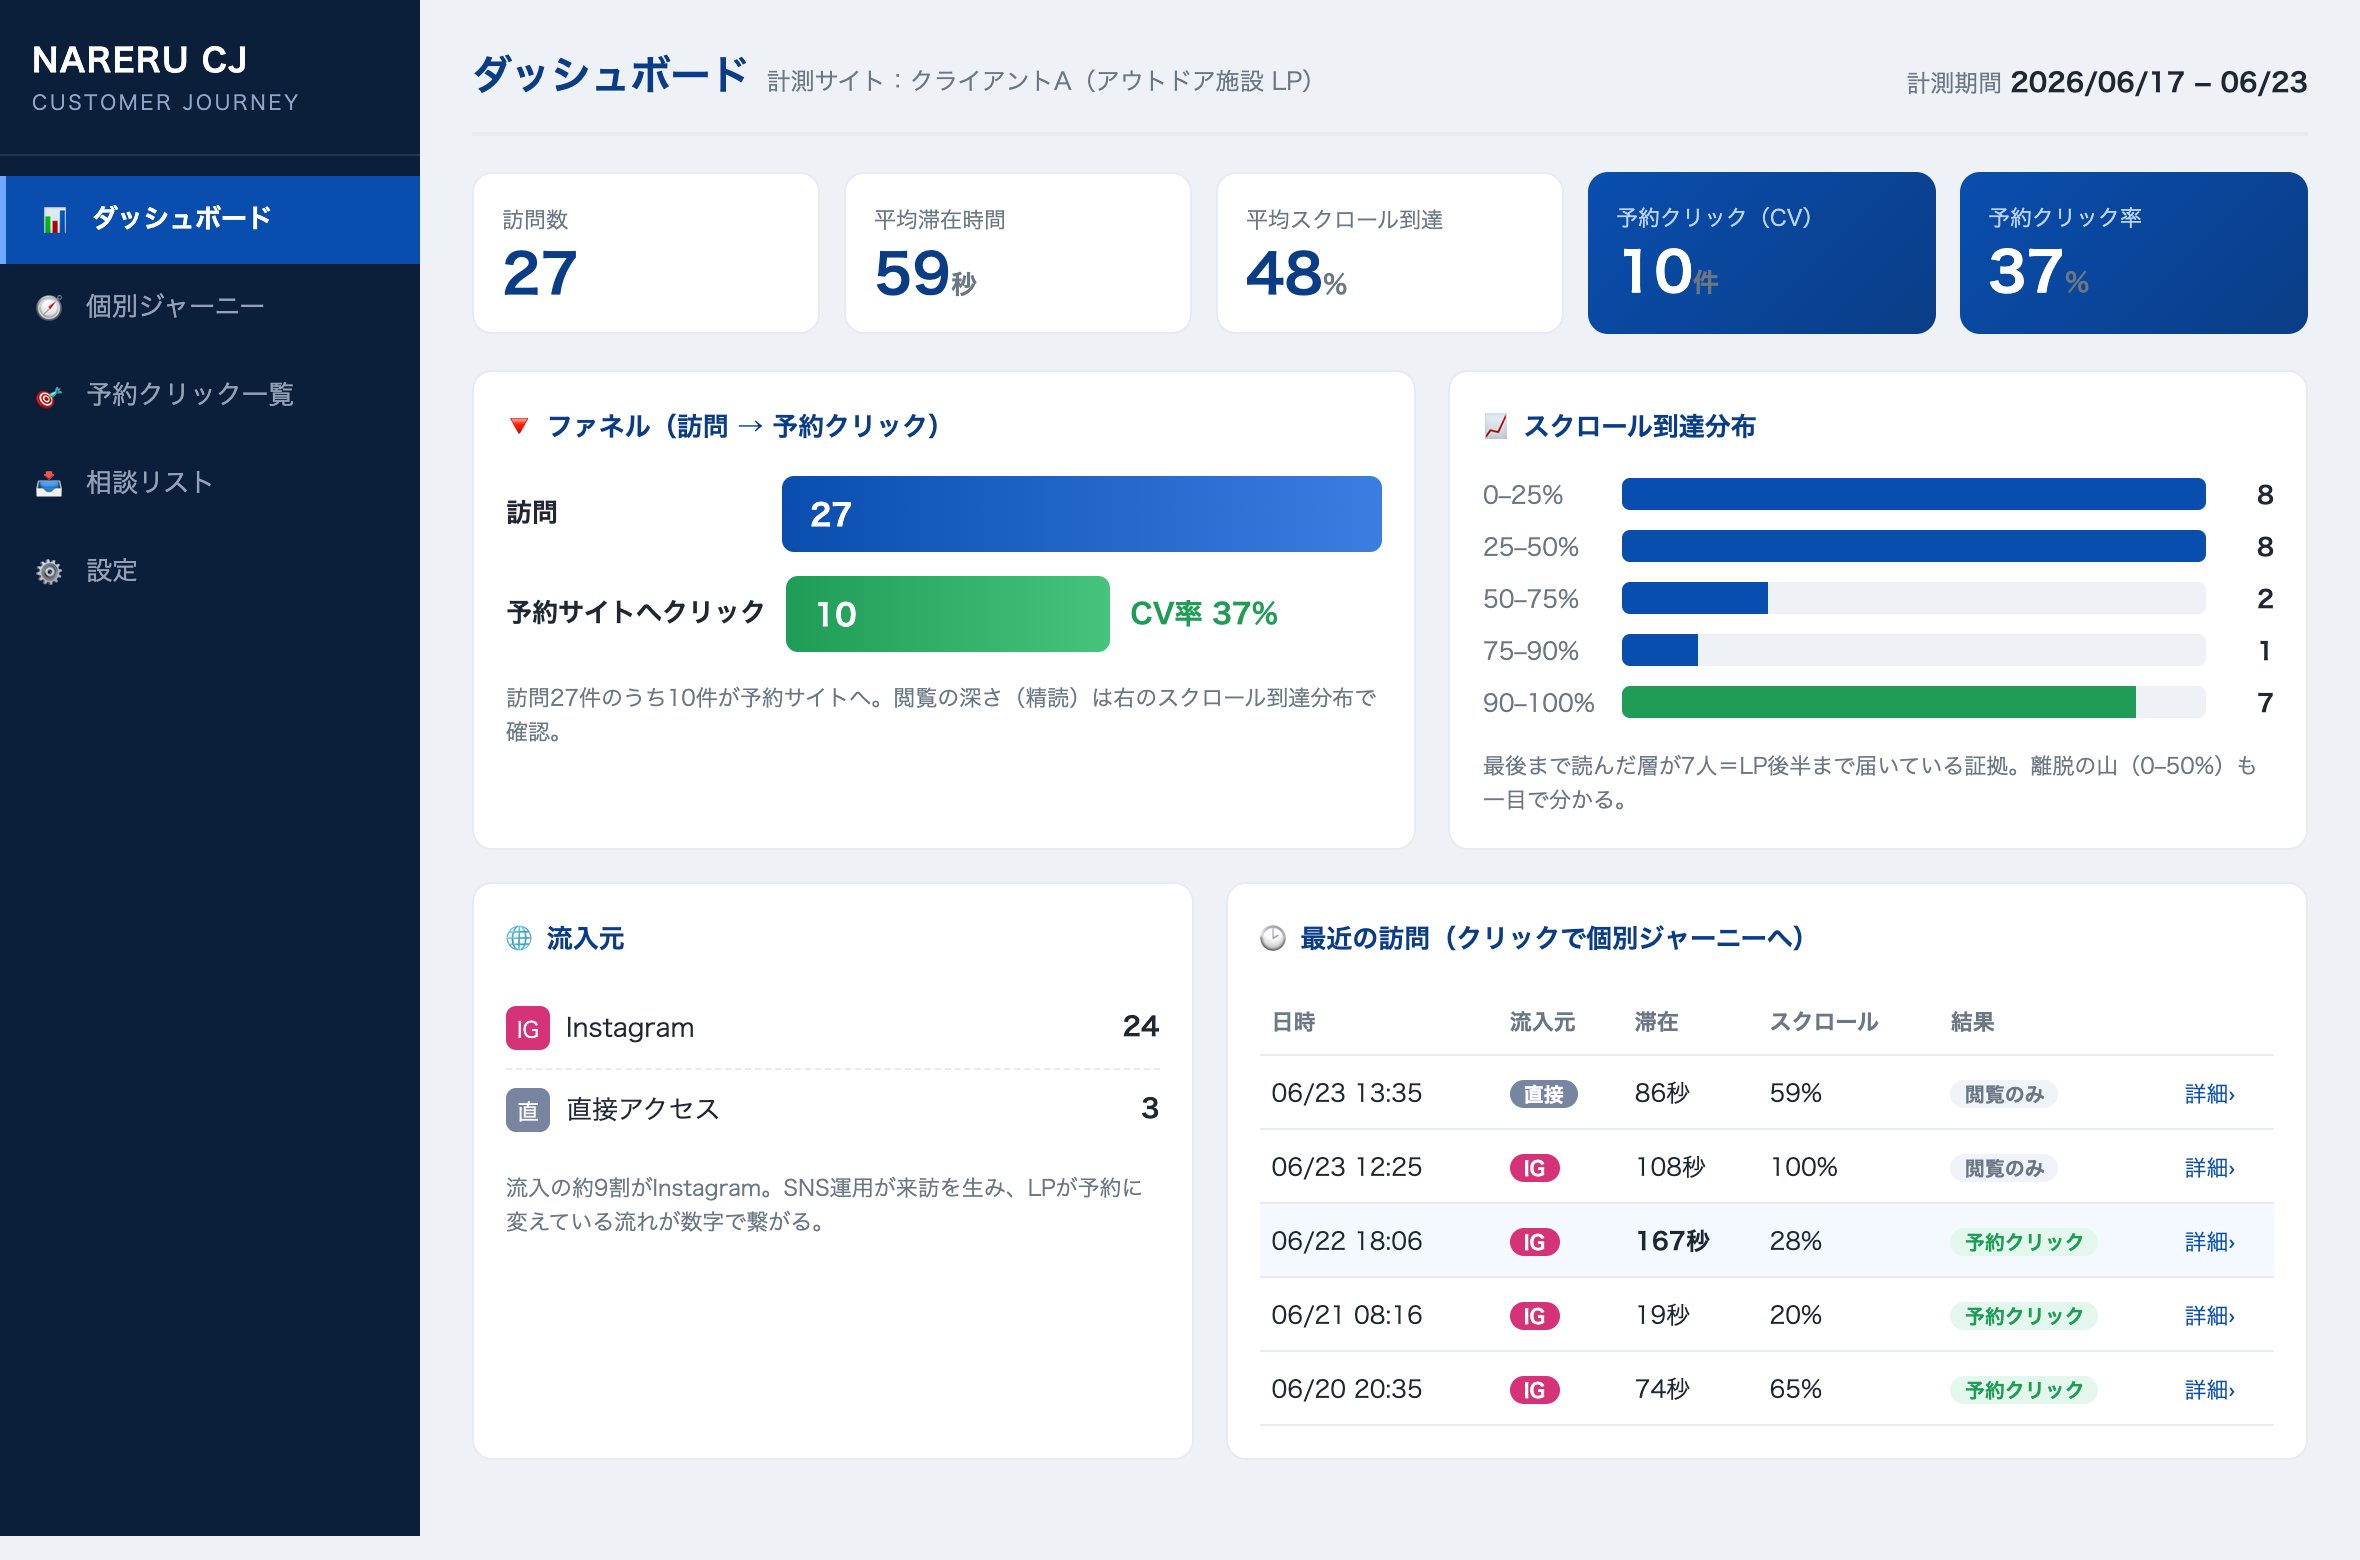Viewport: 2360px width, 1560px height.
Task: Click the 日時 column header
Action: [1293, 1022]
